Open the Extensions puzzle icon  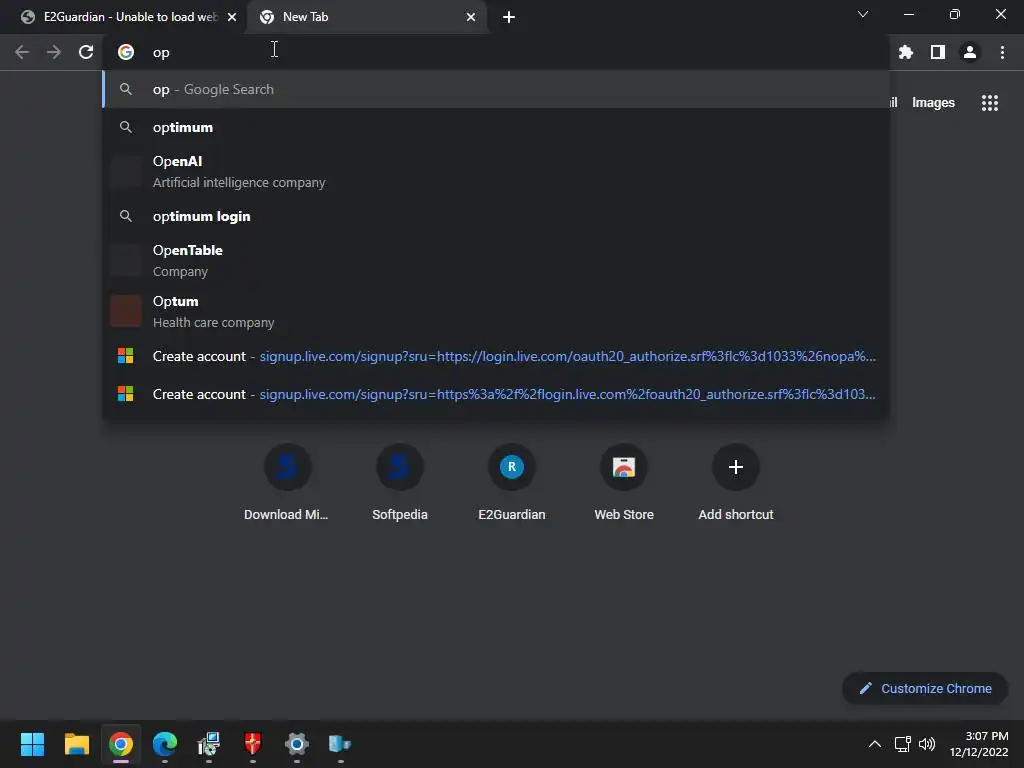point(906,52)
